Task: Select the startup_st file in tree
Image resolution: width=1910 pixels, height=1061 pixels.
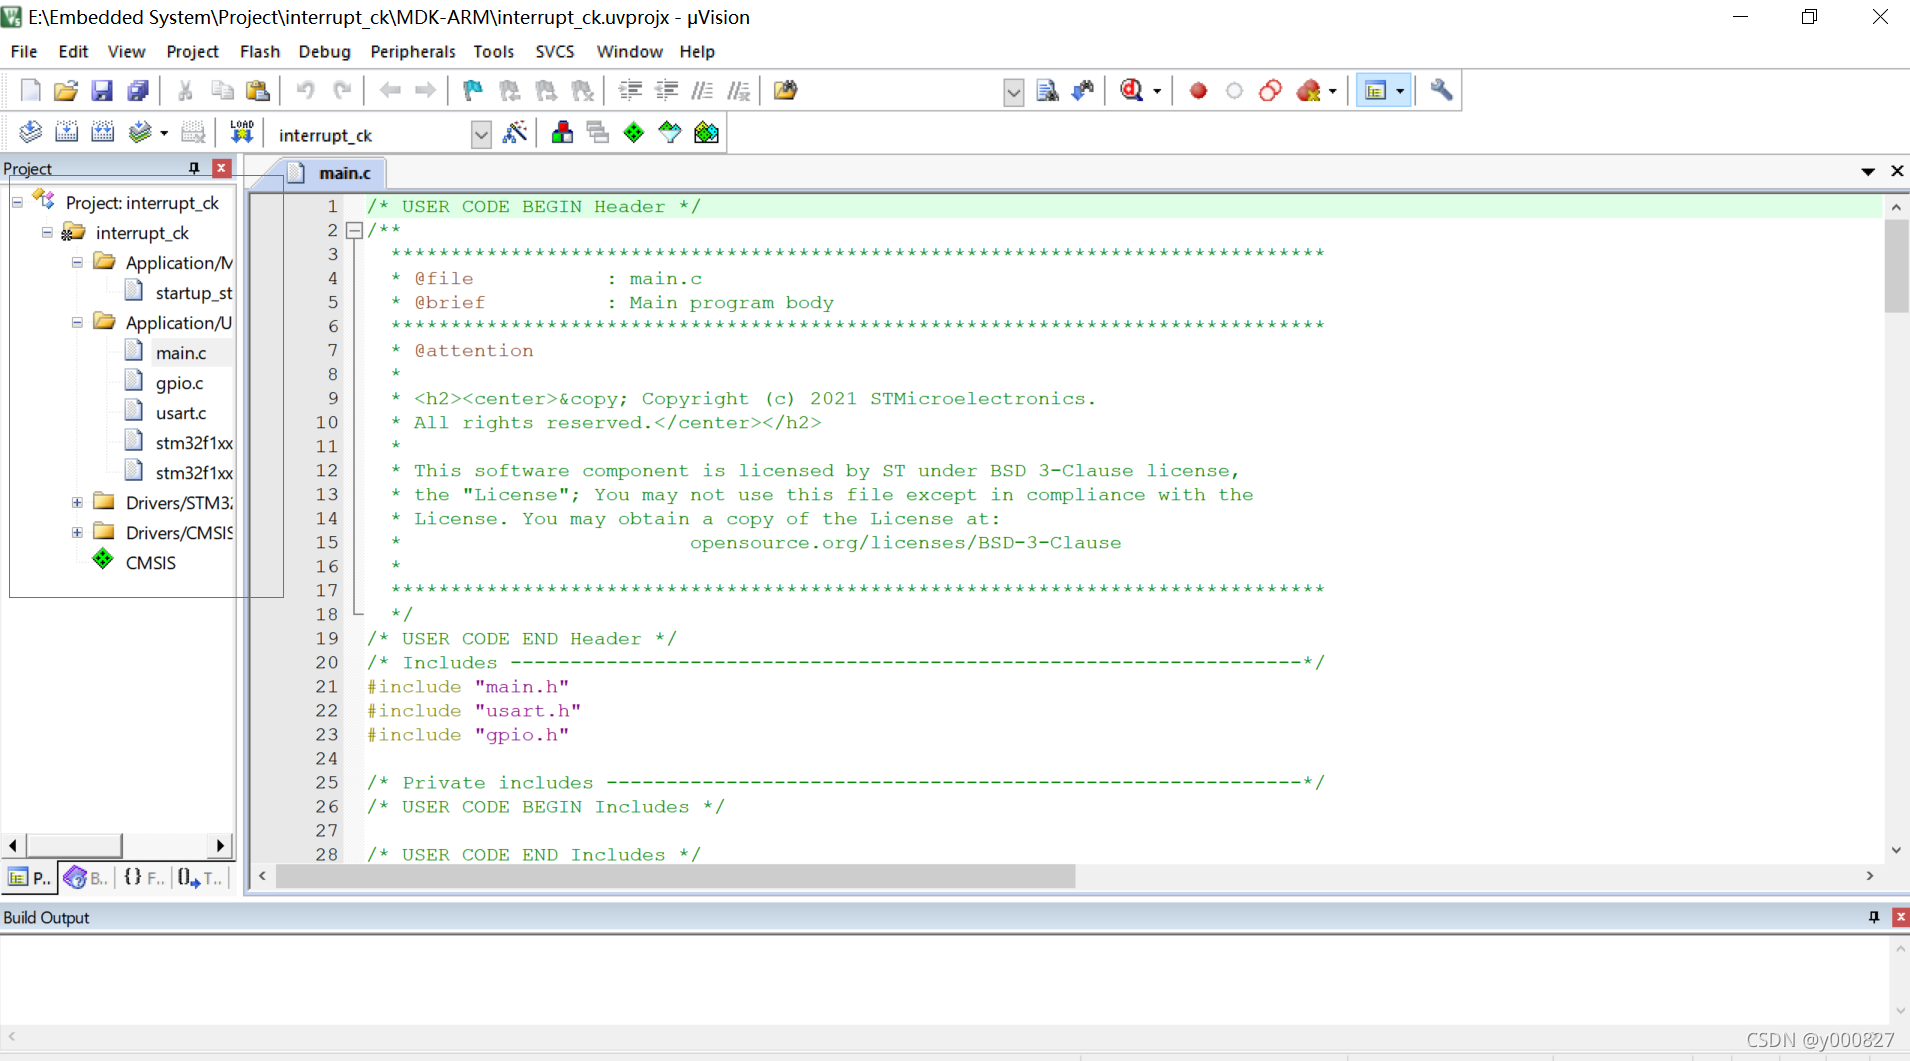Action: point(194,293)
